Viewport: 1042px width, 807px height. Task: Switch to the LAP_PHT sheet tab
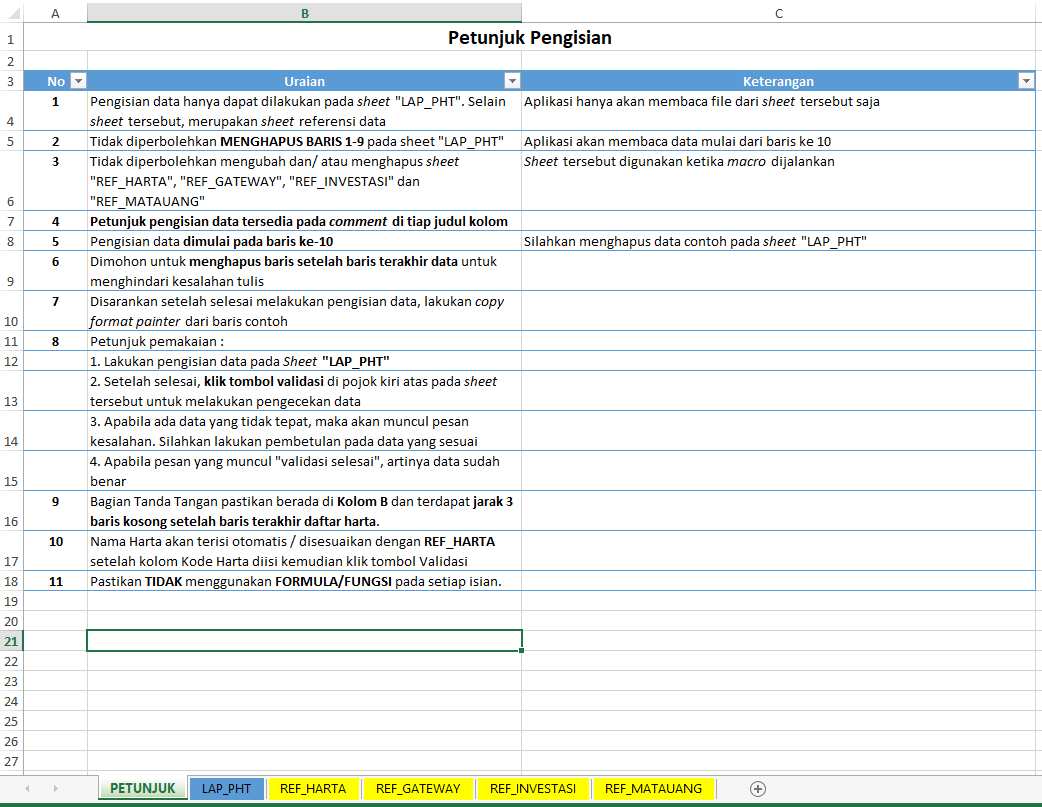[x=226, y=789]
